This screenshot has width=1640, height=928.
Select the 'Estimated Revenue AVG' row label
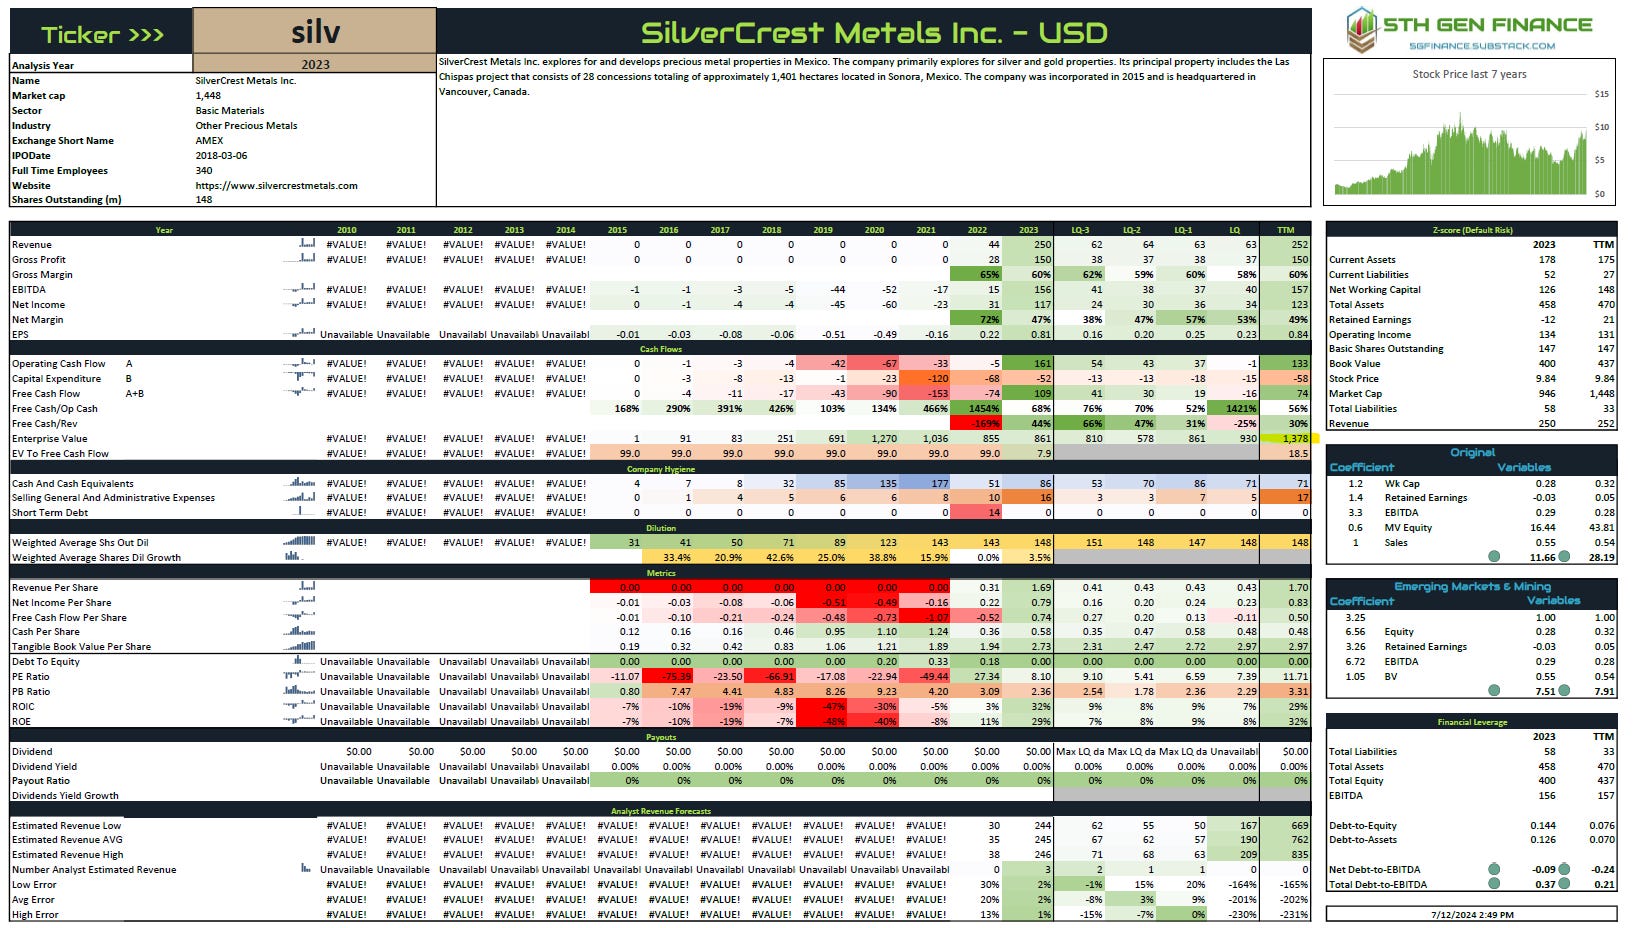[x=66, y=840]
